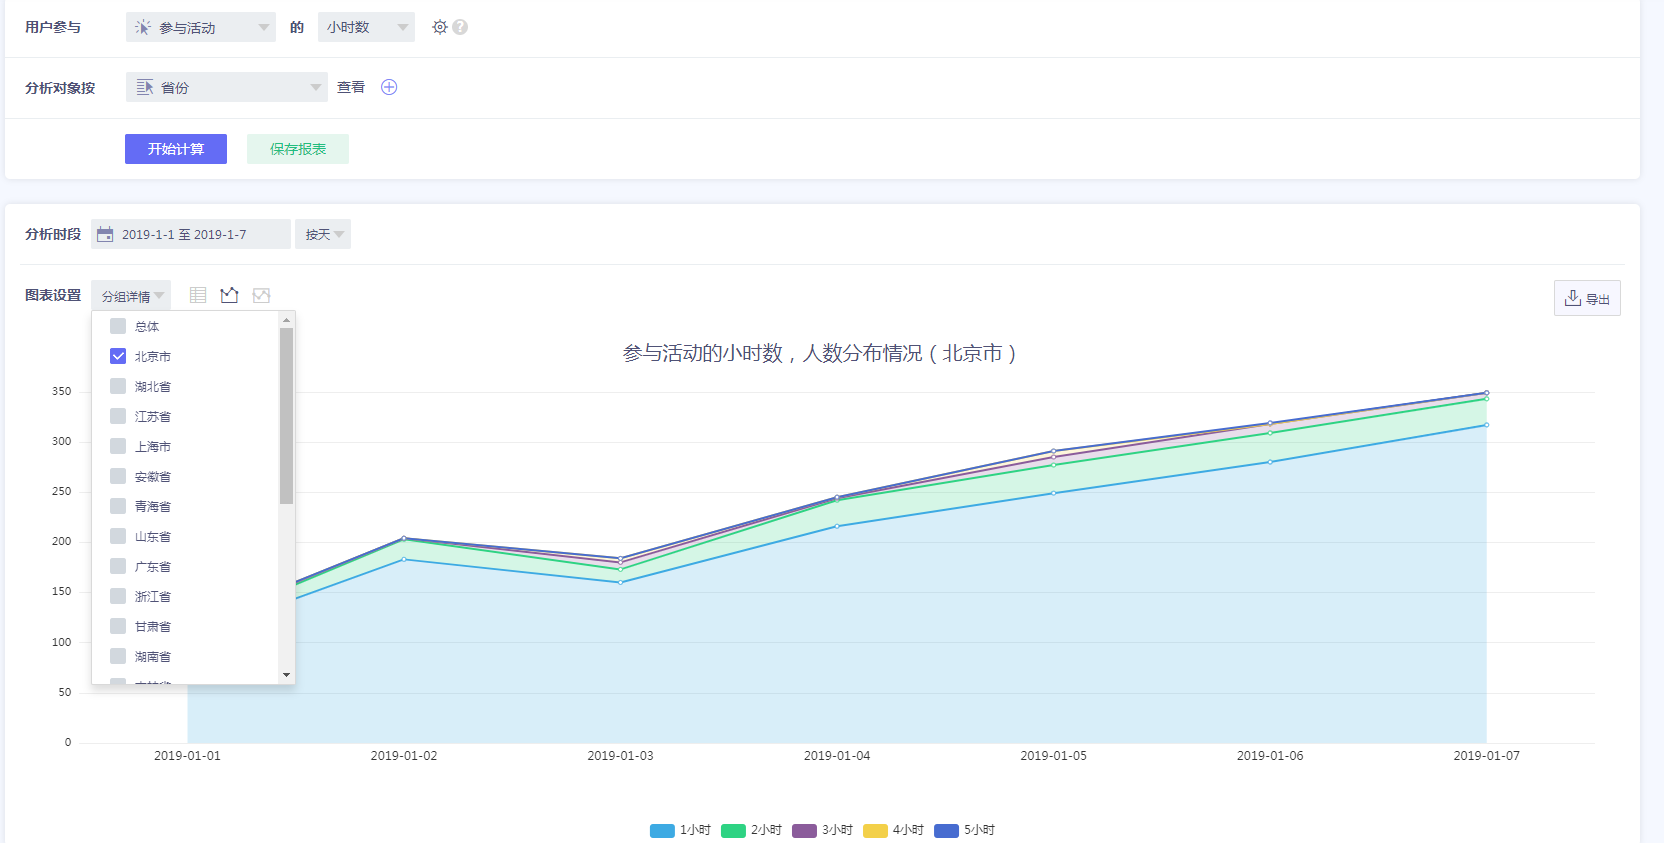Toggle the 1小时 legend color swatch
This screenshot has width=1664, height=843.
(x=662, y=830)
